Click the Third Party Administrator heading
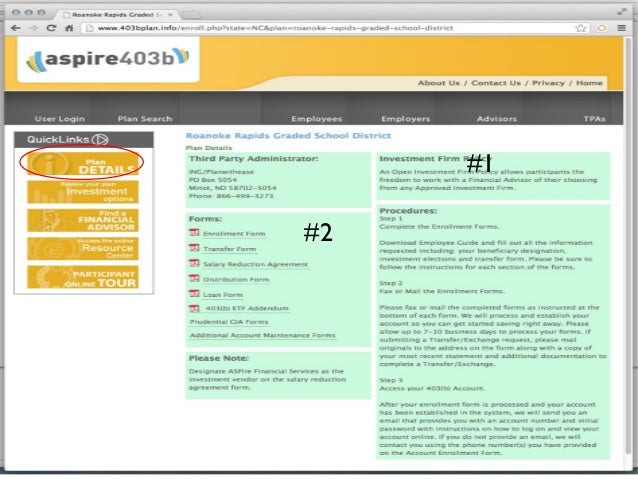 253,159
